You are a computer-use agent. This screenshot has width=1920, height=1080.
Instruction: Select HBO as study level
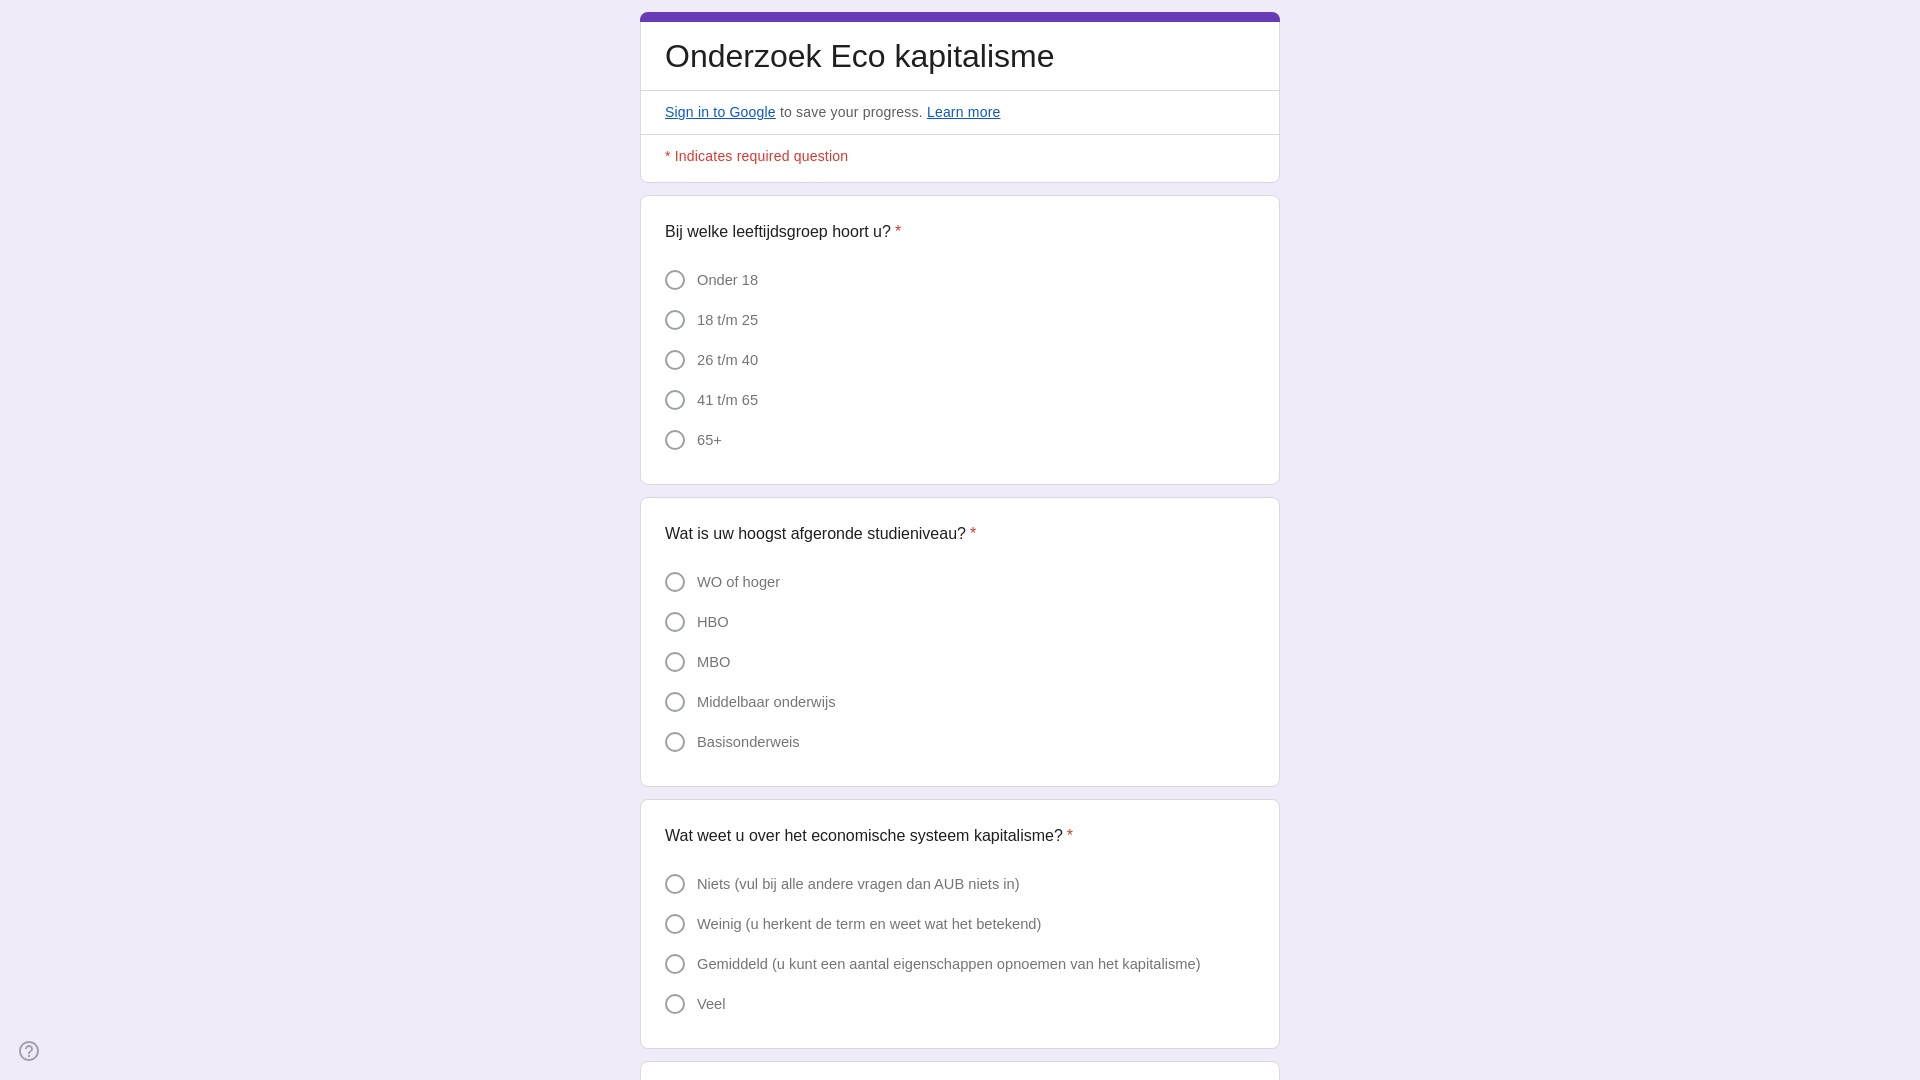(675, 622)
